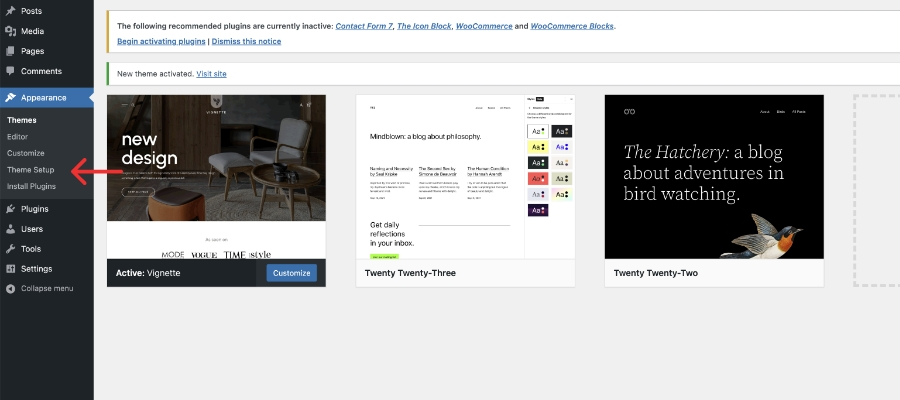Click Begin activating plugins link
The image size is (900, 400).
pyautogui.click(x=161, y=41)
